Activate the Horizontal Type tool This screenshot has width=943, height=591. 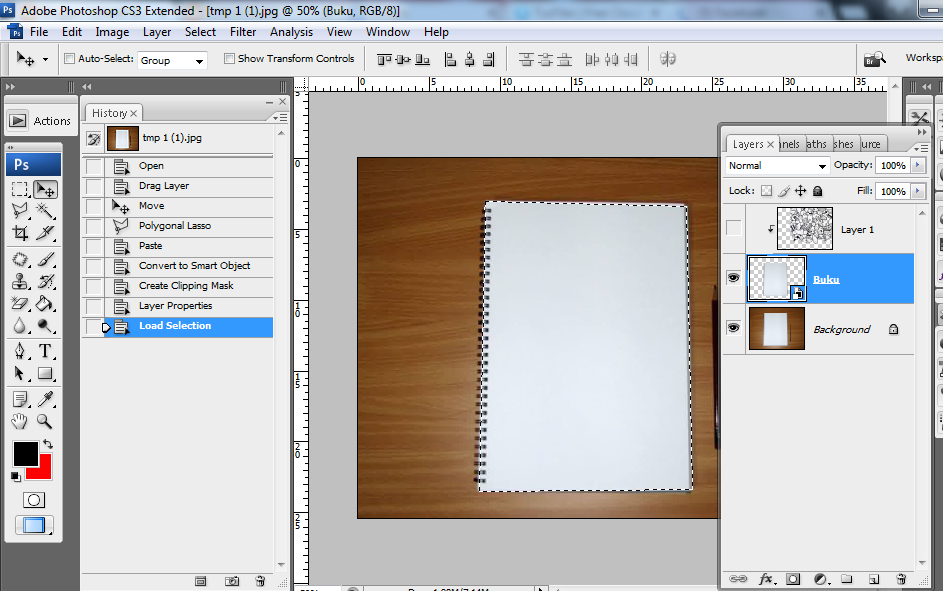click(x=45, y=351)
